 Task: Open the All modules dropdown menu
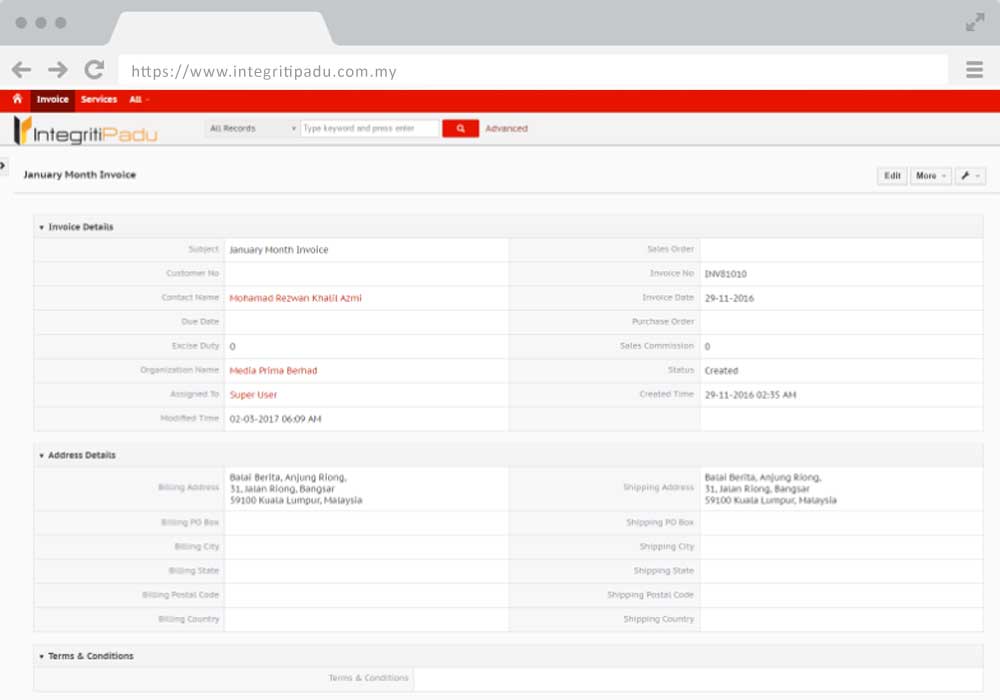point(139,99)
